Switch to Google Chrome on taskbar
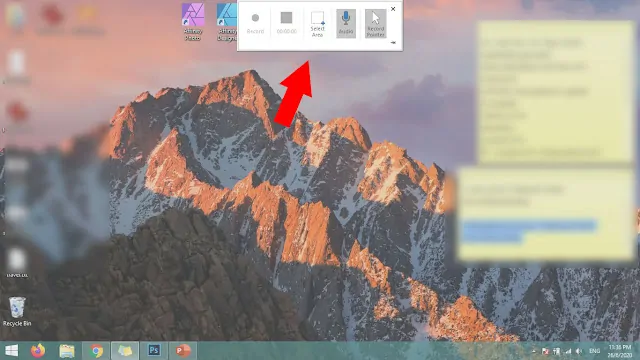640x360 pixels. coord(96,351)
